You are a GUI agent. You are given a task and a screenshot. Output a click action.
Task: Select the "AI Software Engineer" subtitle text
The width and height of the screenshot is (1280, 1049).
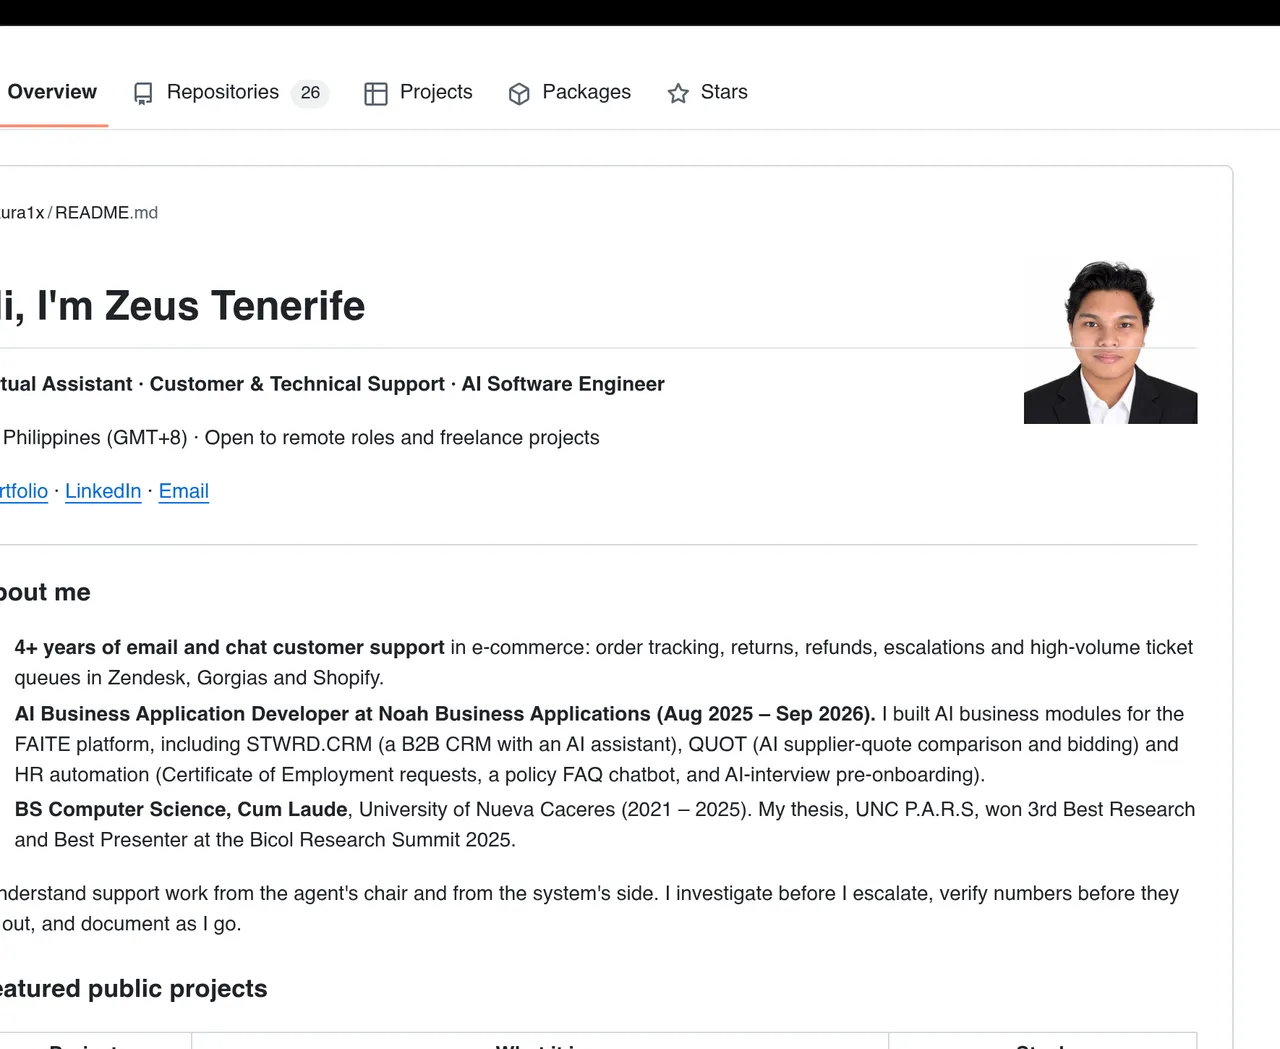(x=563, y=384)
